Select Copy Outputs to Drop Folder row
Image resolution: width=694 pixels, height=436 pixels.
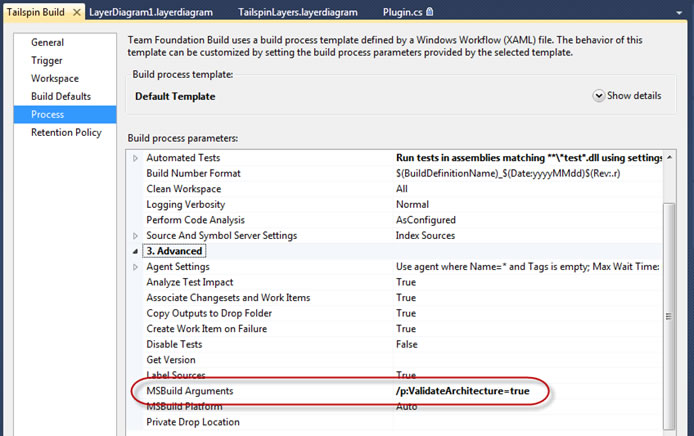point(395,313)
